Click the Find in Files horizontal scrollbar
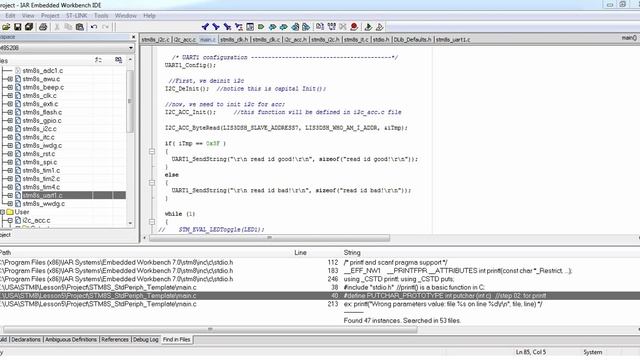Screen dimensions: 640x360 (210, 329)
